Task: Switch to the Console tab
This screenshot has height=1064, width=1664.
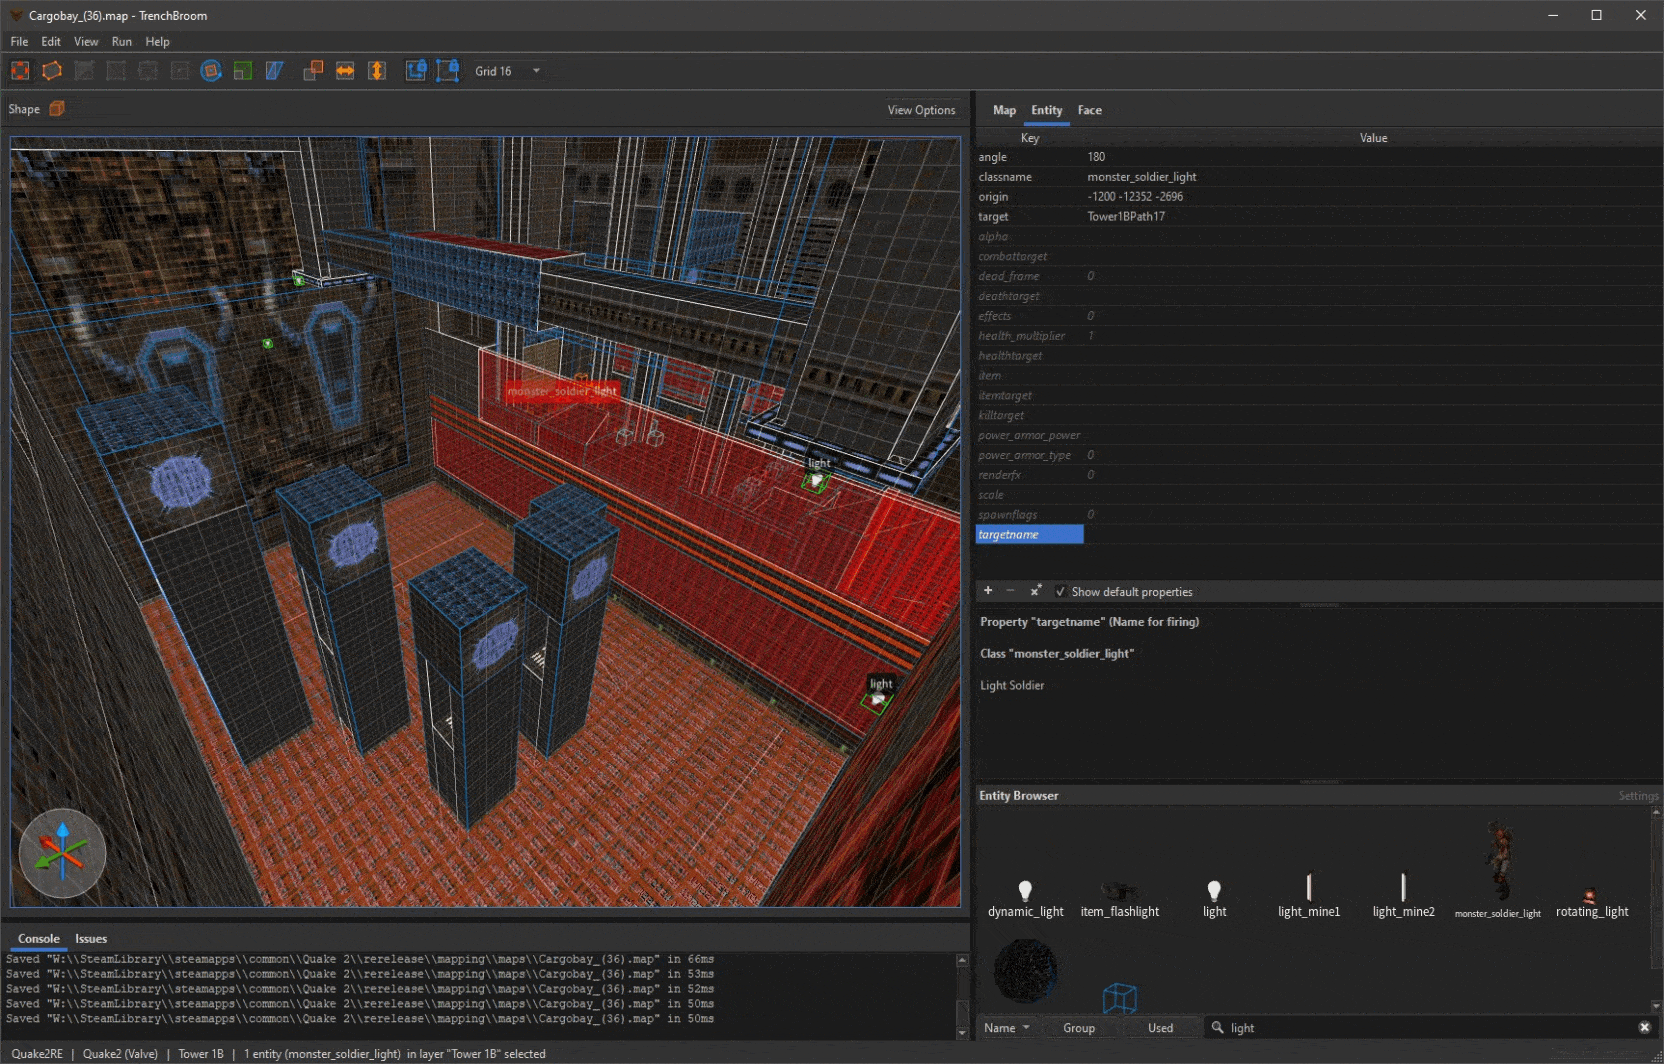Action: (x=39, y=939)
